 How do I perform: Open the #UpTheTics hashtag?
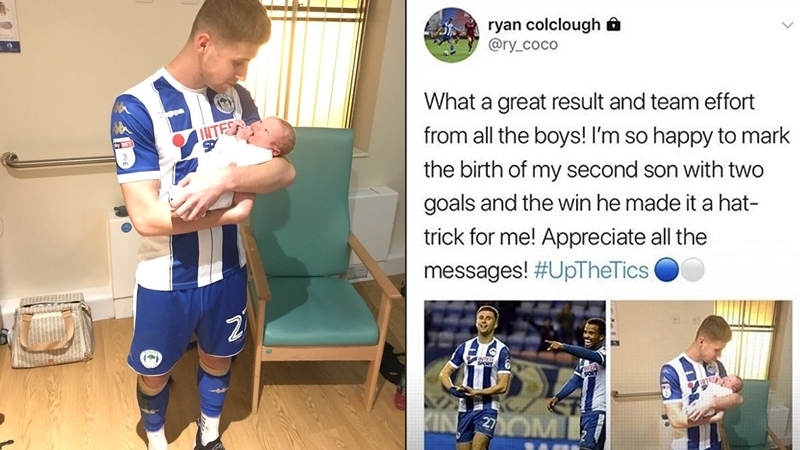click(x=591, y=270)
